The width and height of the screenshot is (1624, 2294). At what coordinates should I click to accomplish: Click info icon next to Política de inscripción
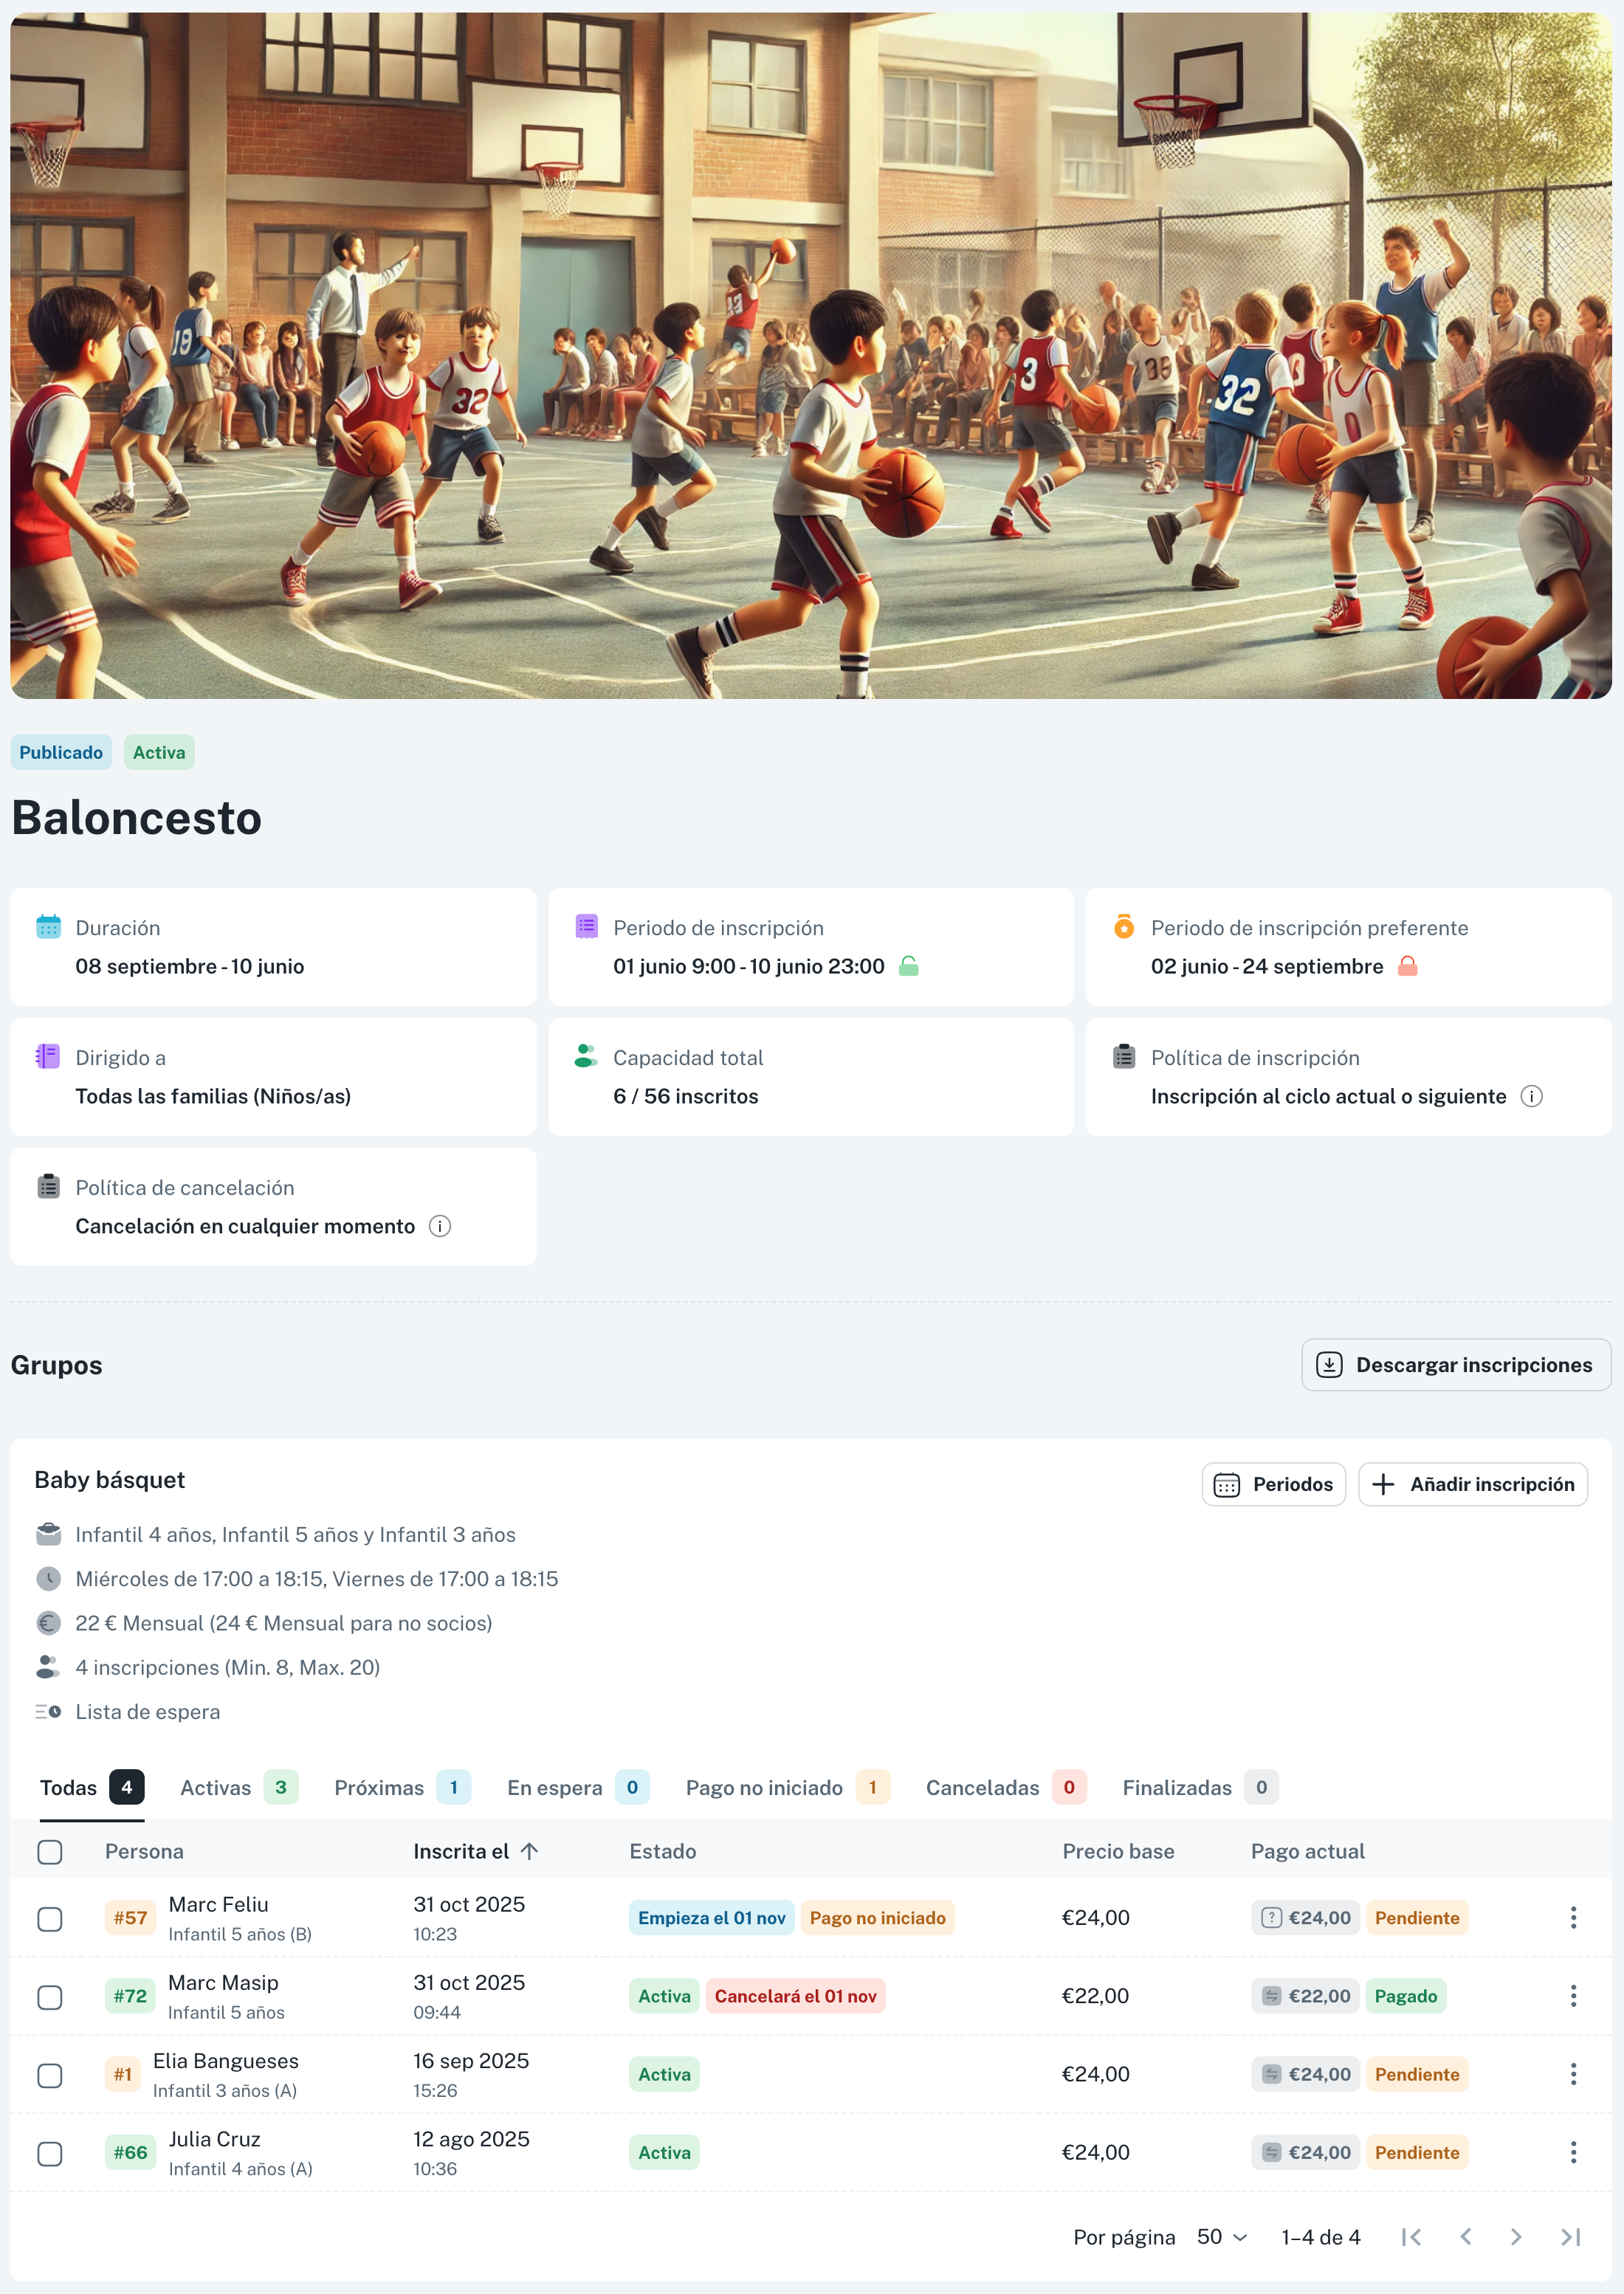(1531, 1096)
